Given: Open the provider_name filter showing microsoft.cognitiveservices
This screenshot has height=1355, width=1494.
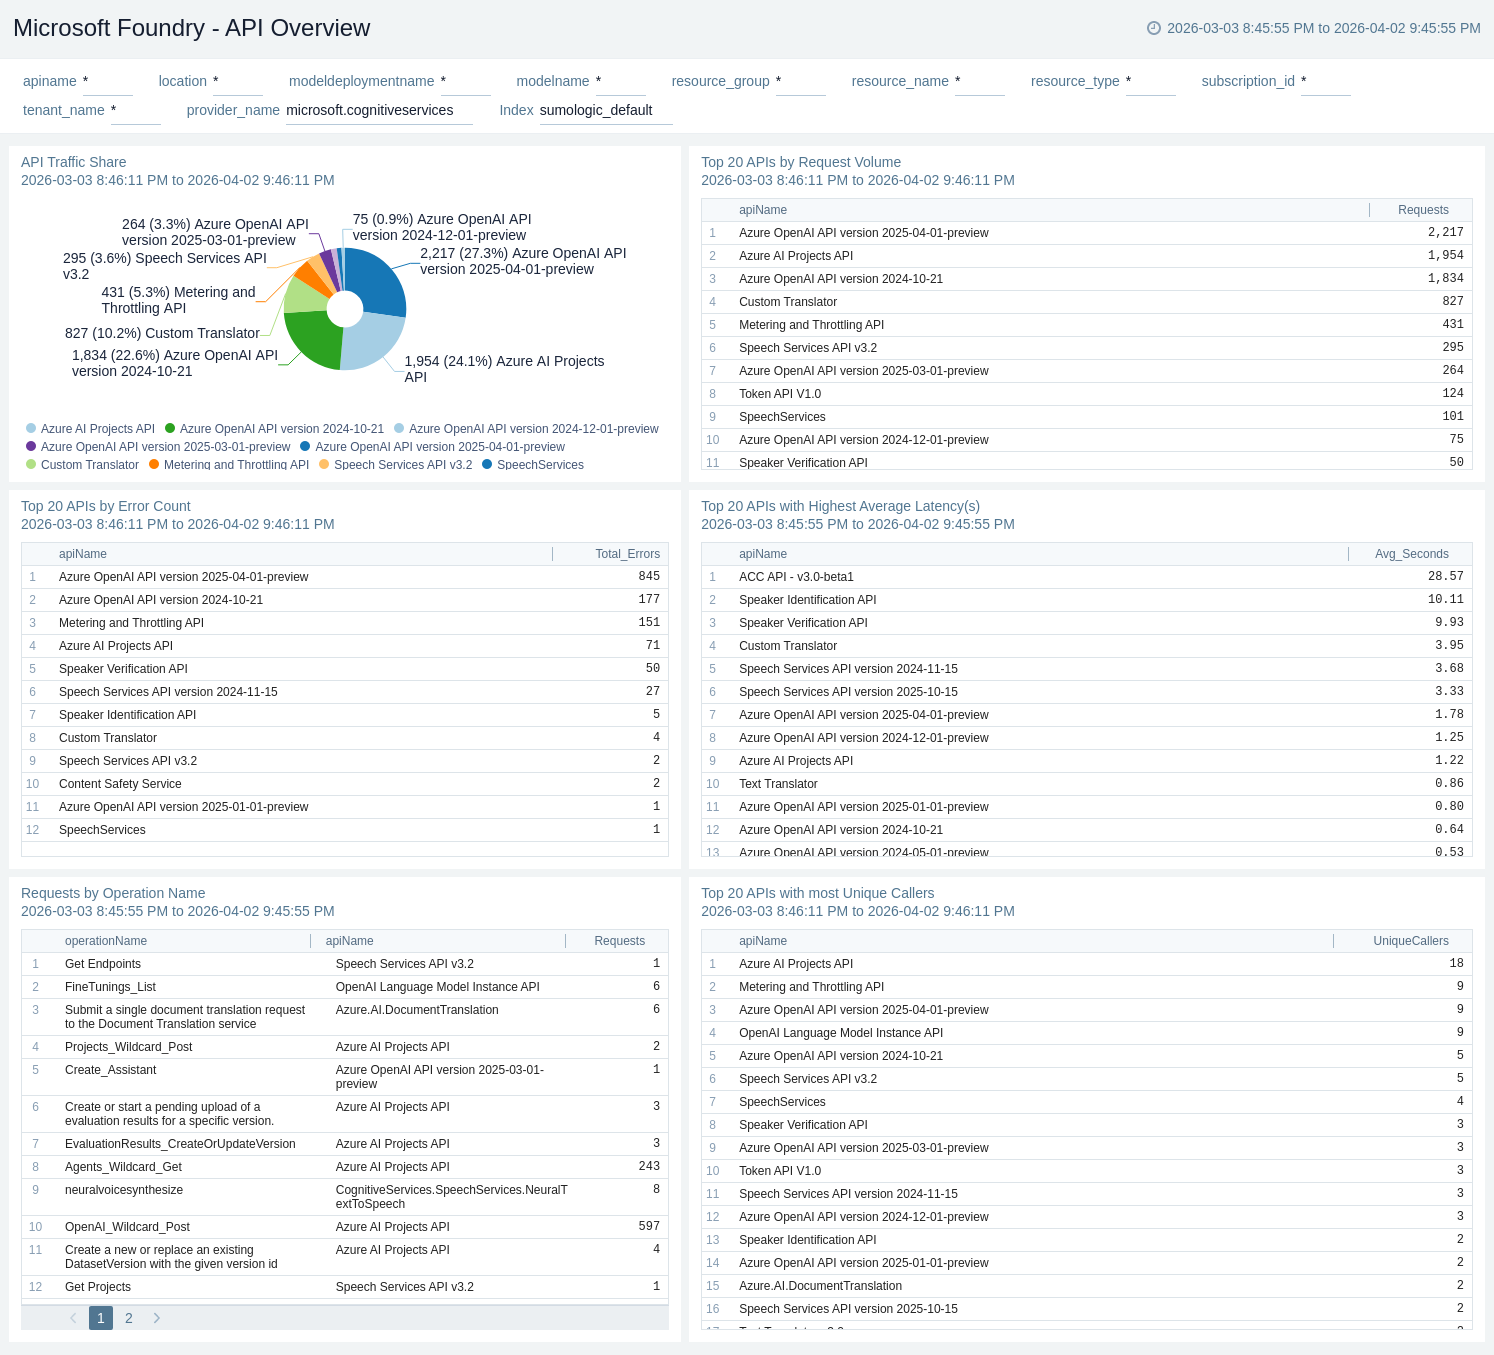Looking at the screenshot, I should pos(378,111).
